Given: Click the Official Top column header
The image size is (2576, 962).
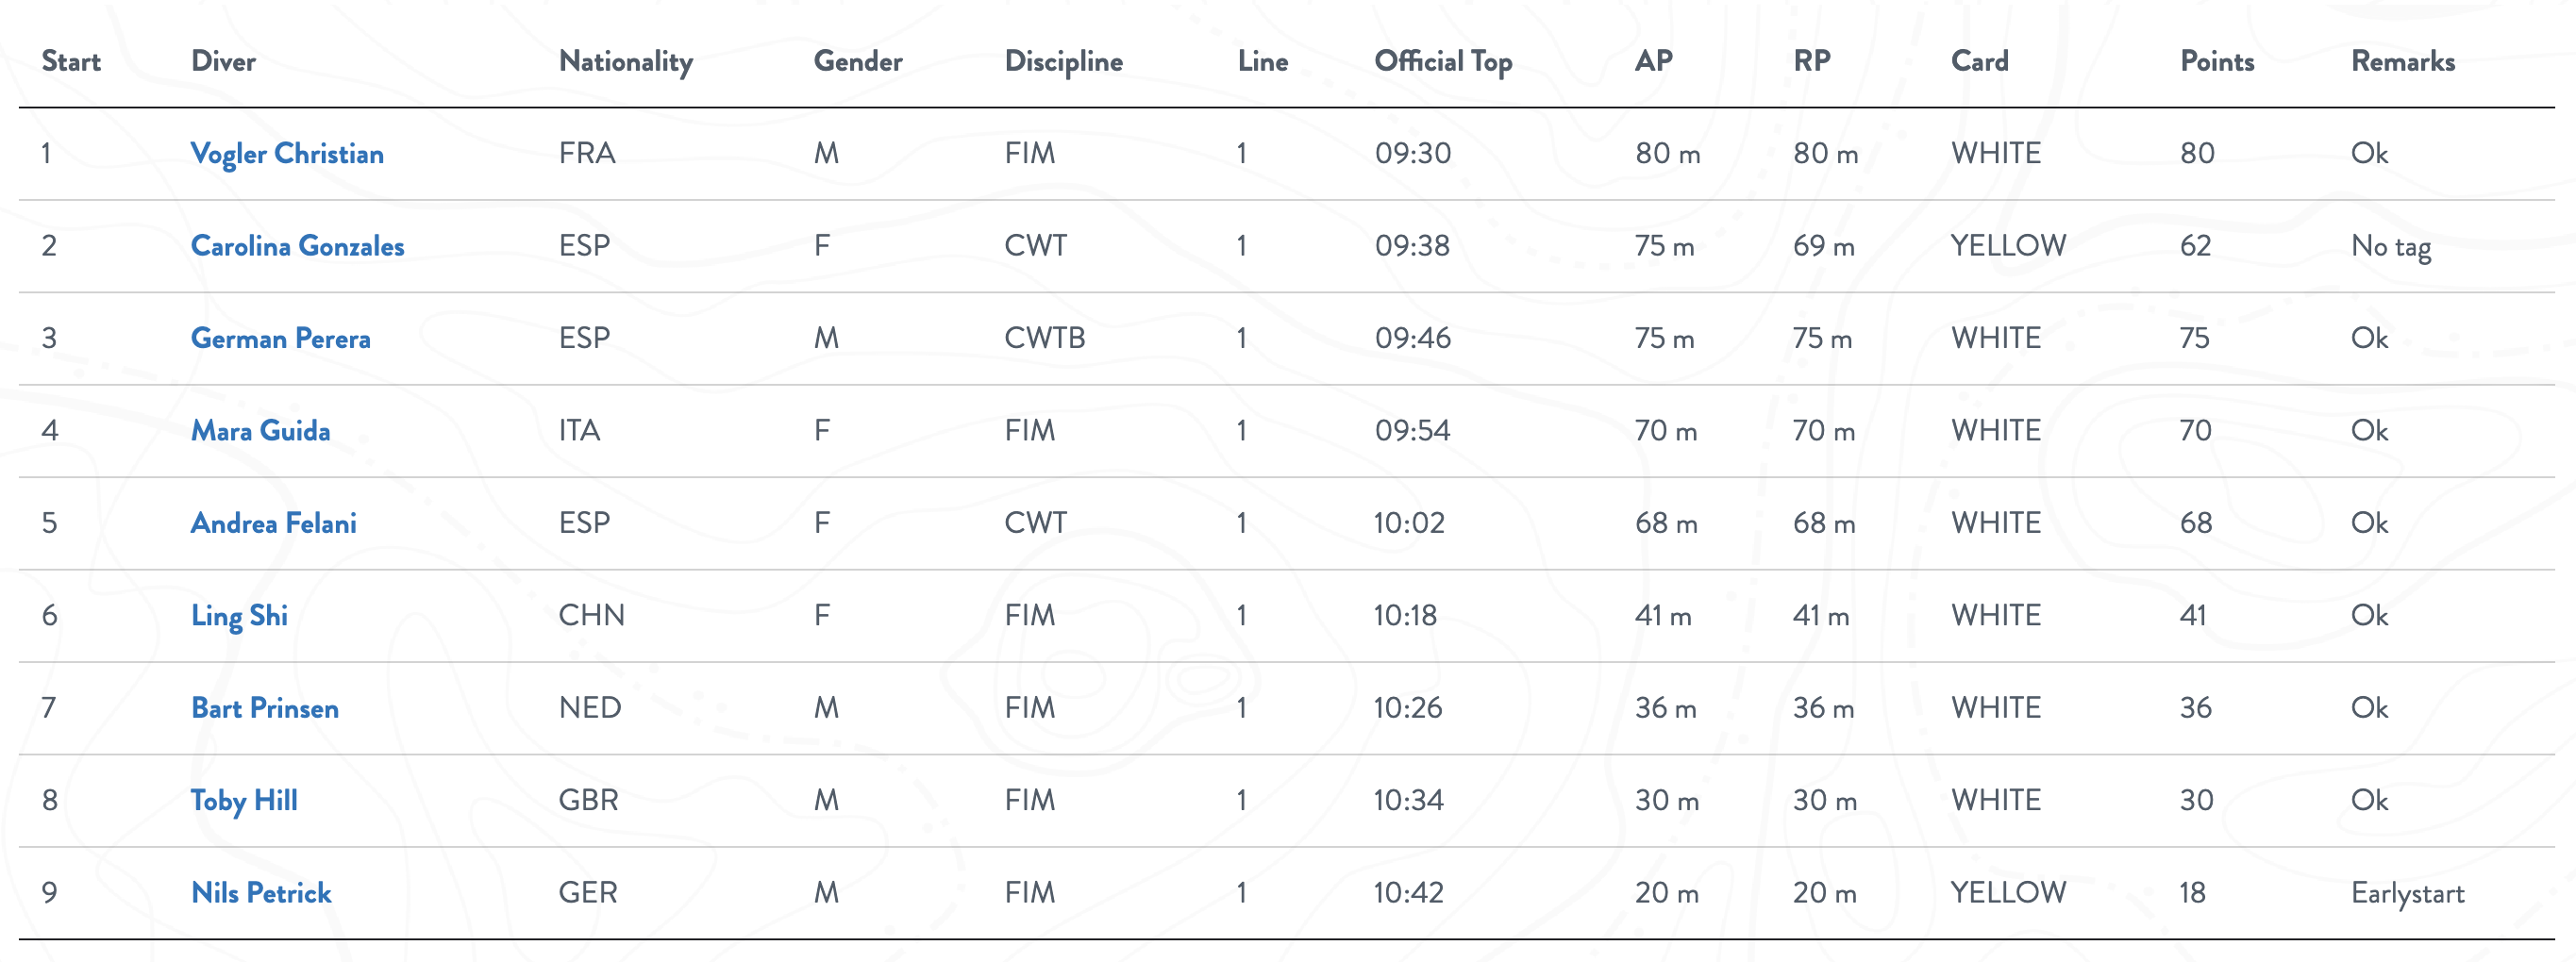Looking at the screenshot, I should pyautogui.click(x=1442, y=62).
